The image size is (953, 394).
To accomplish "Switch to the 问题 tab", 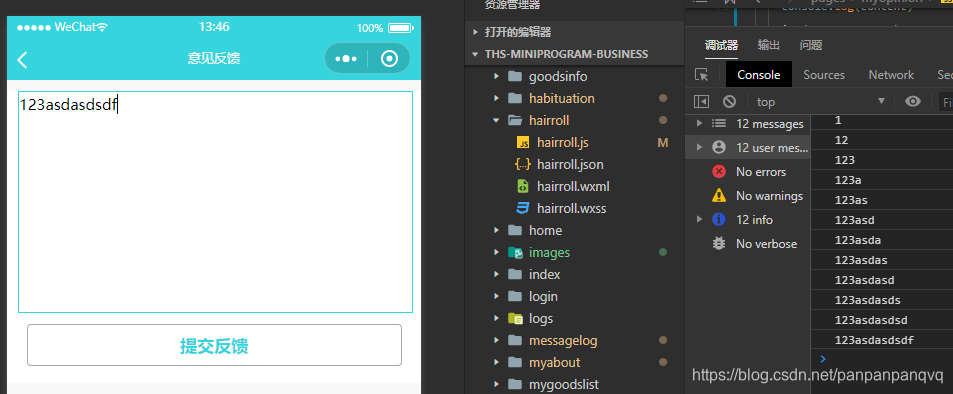I will pos(811,45).
